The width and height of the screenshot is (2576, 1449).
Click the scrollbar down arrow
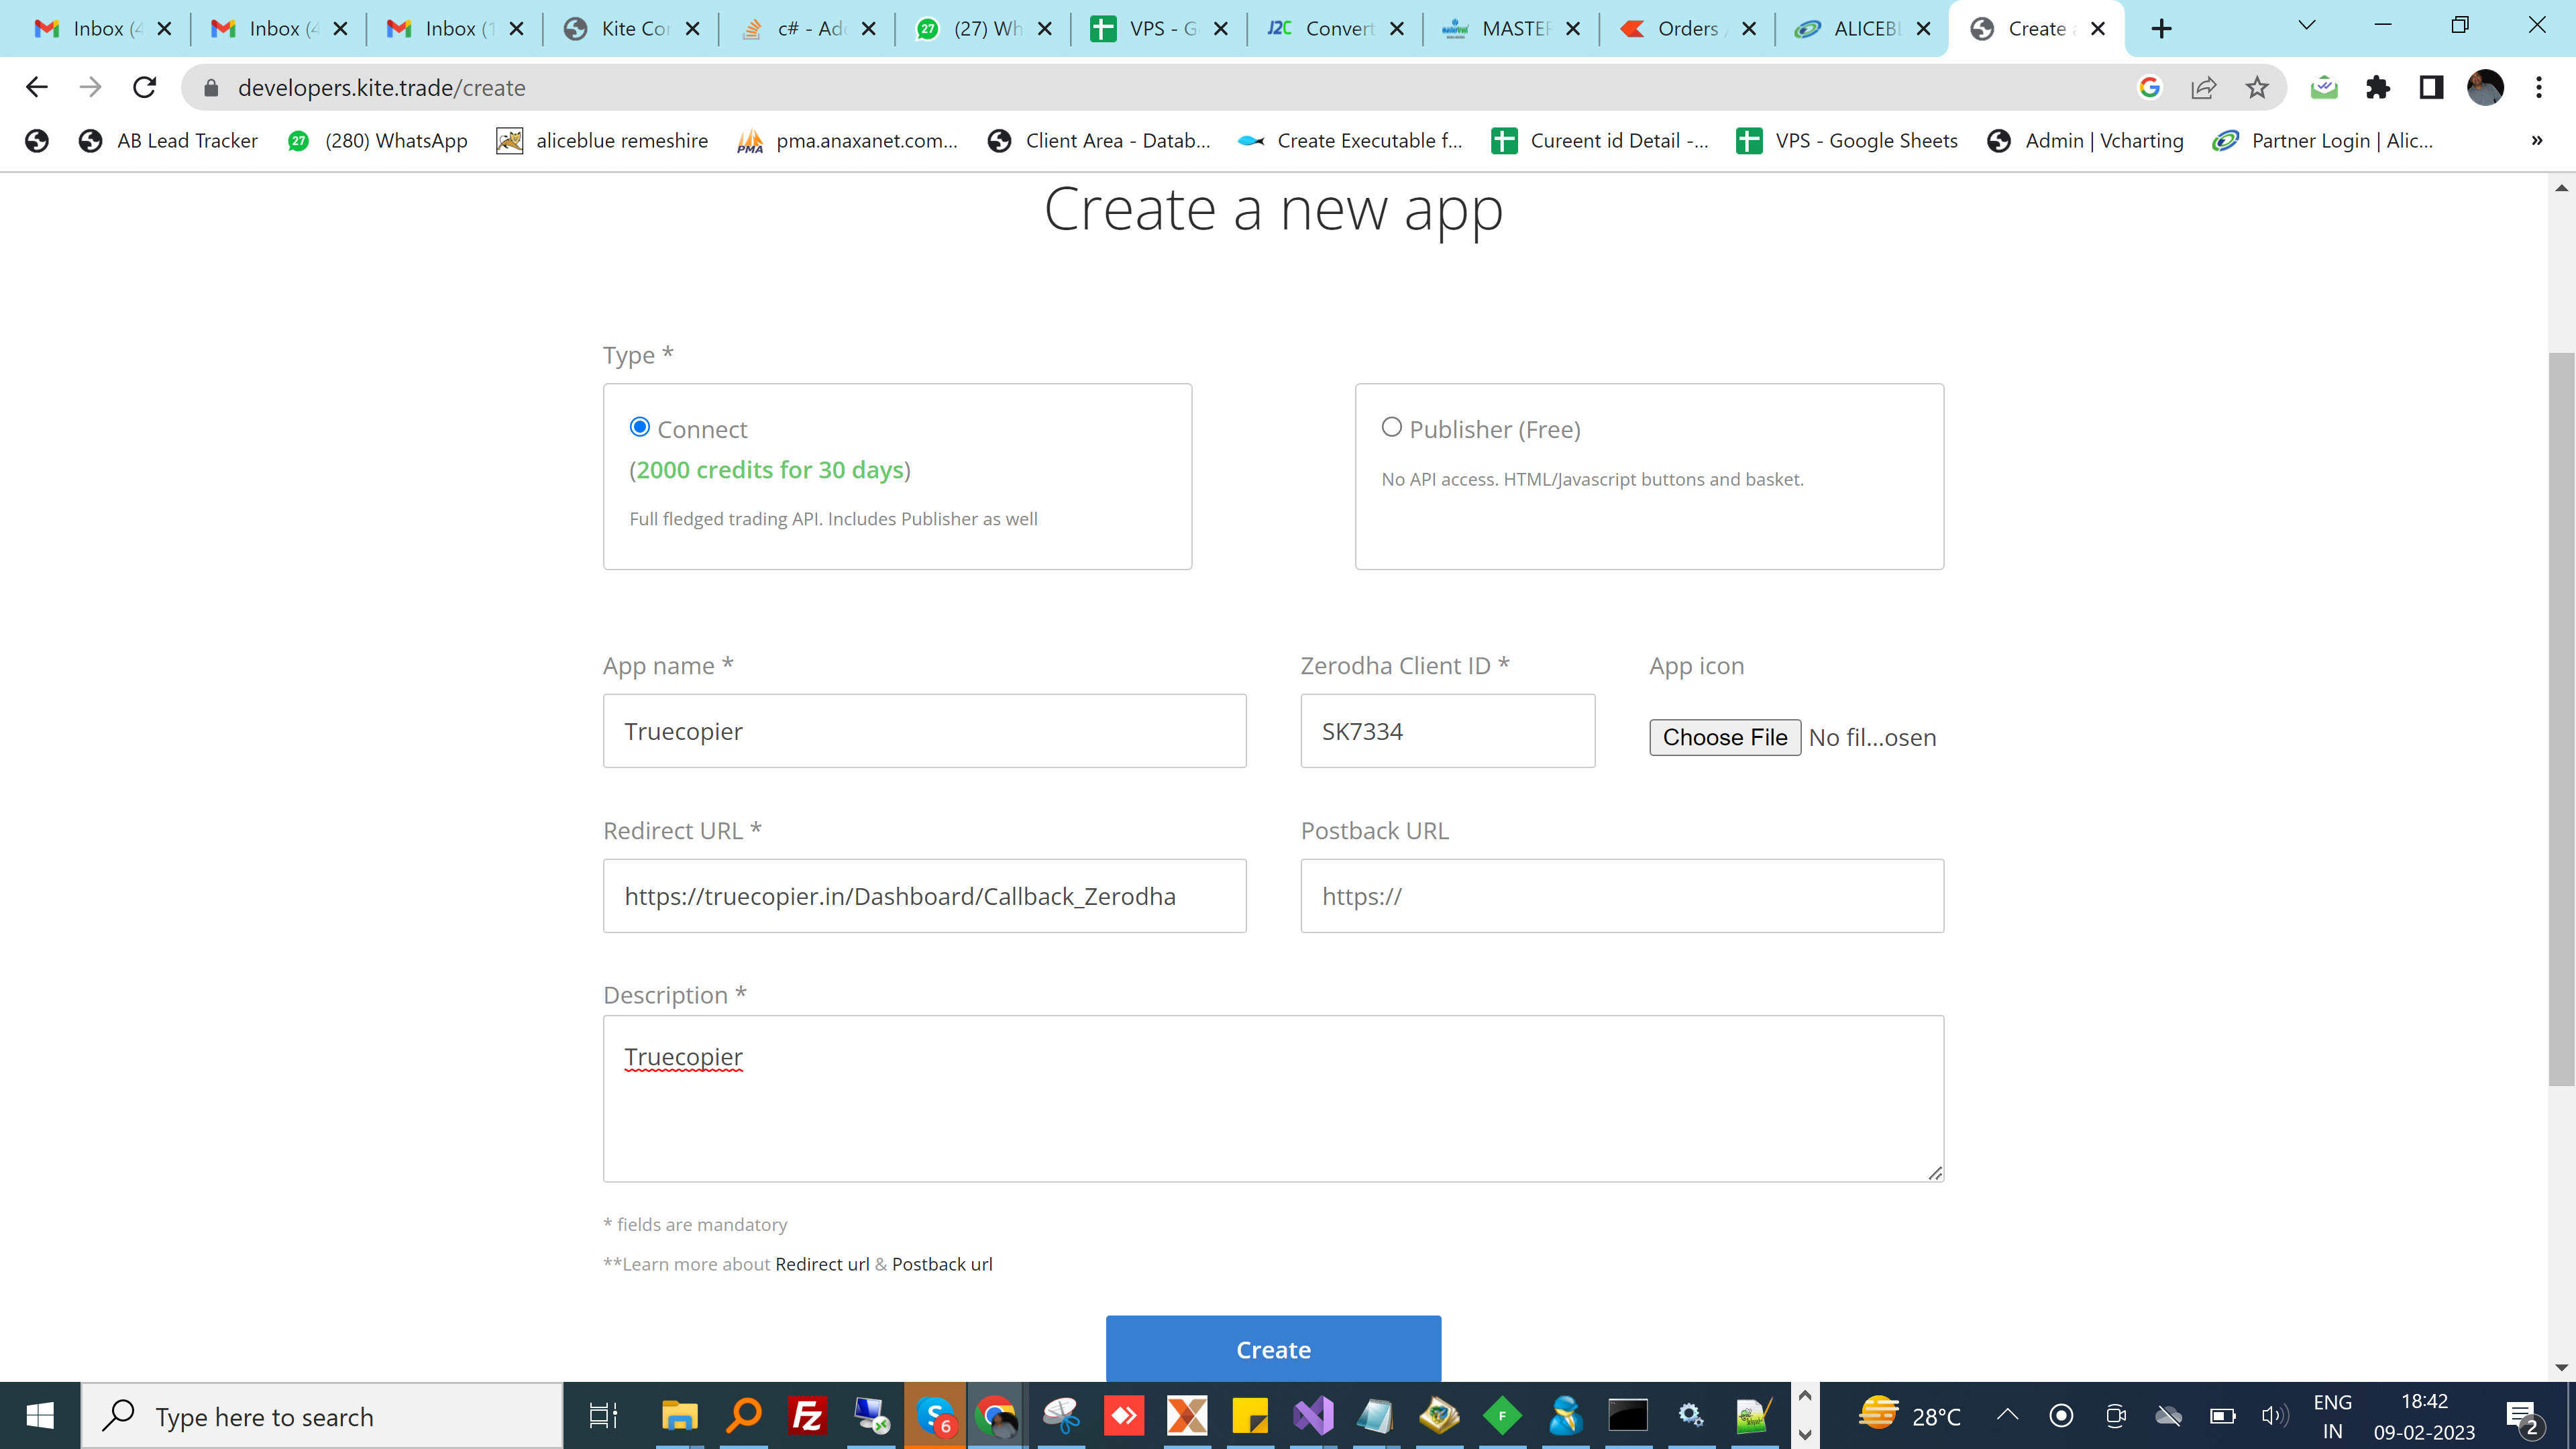[2561, 1367]
